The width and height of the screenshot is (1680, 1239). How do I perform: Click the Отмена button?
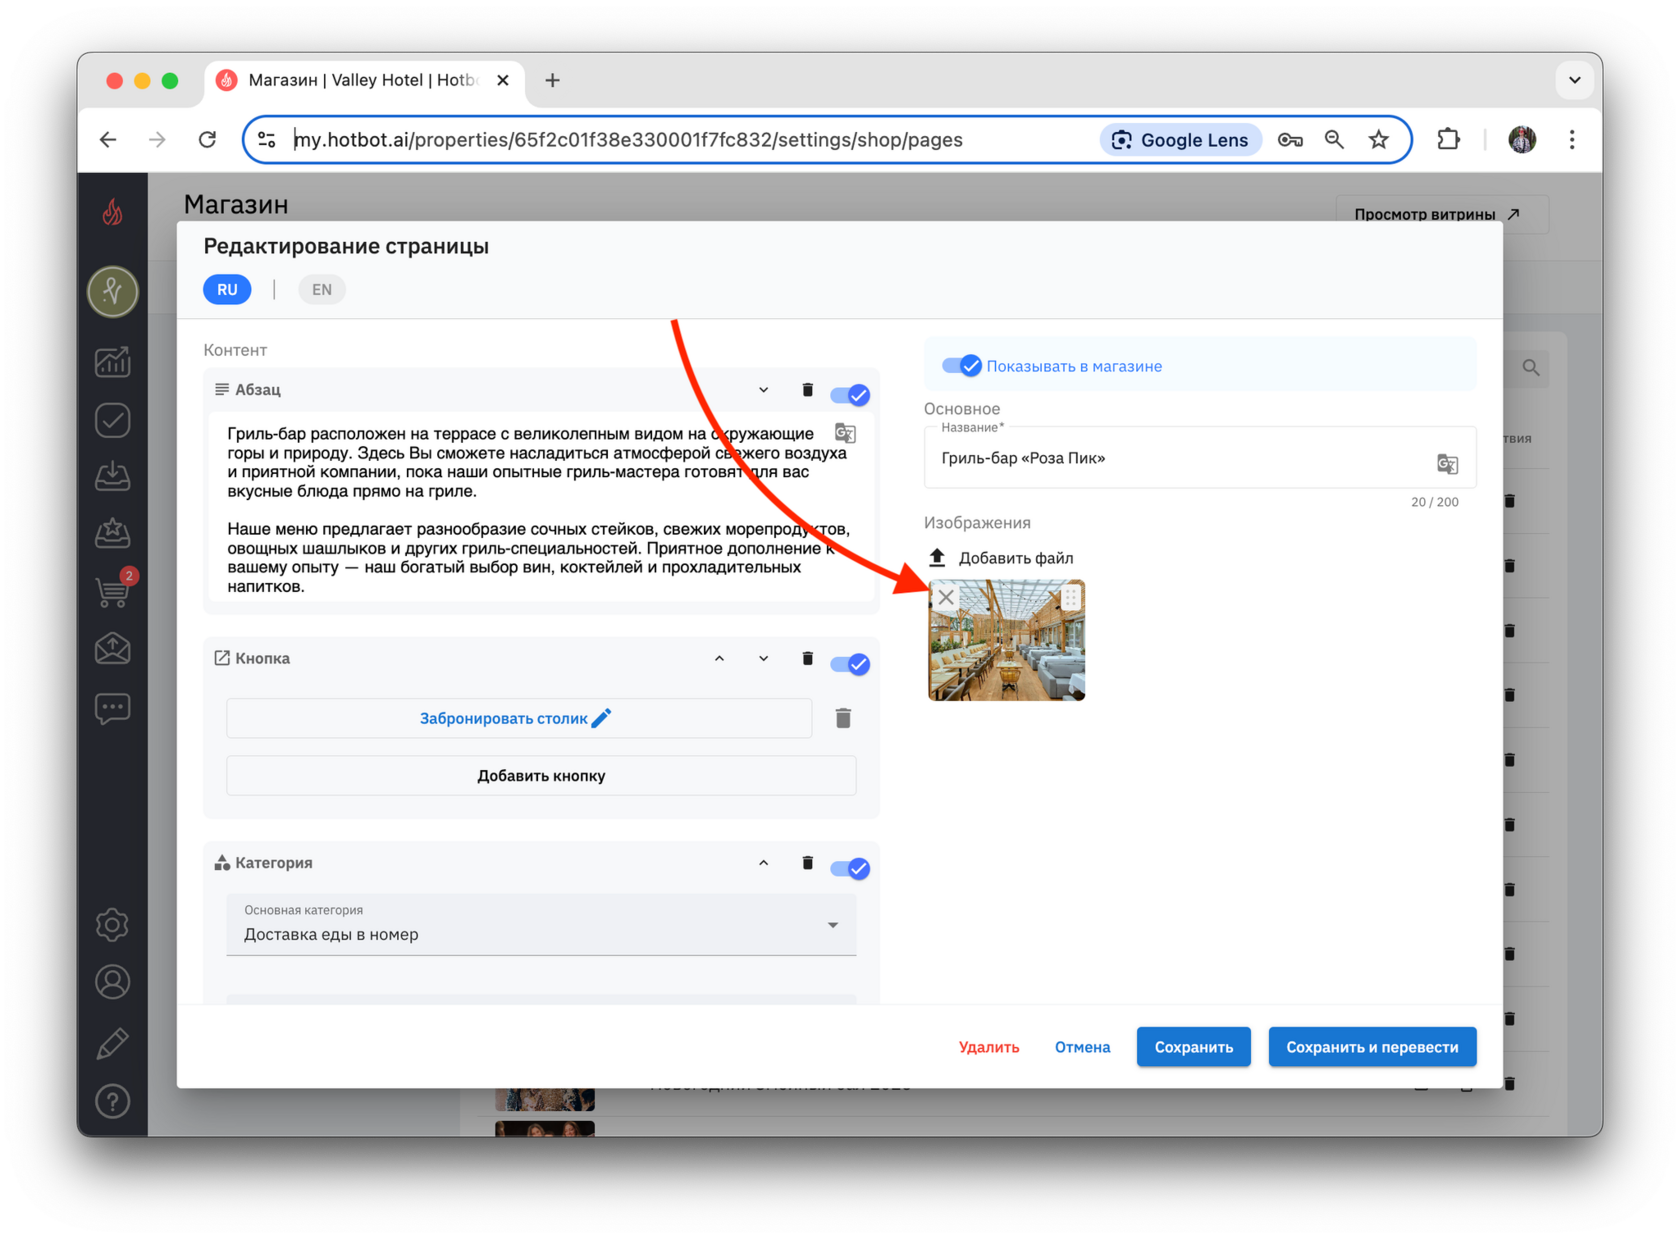tap(1082, 1047)
